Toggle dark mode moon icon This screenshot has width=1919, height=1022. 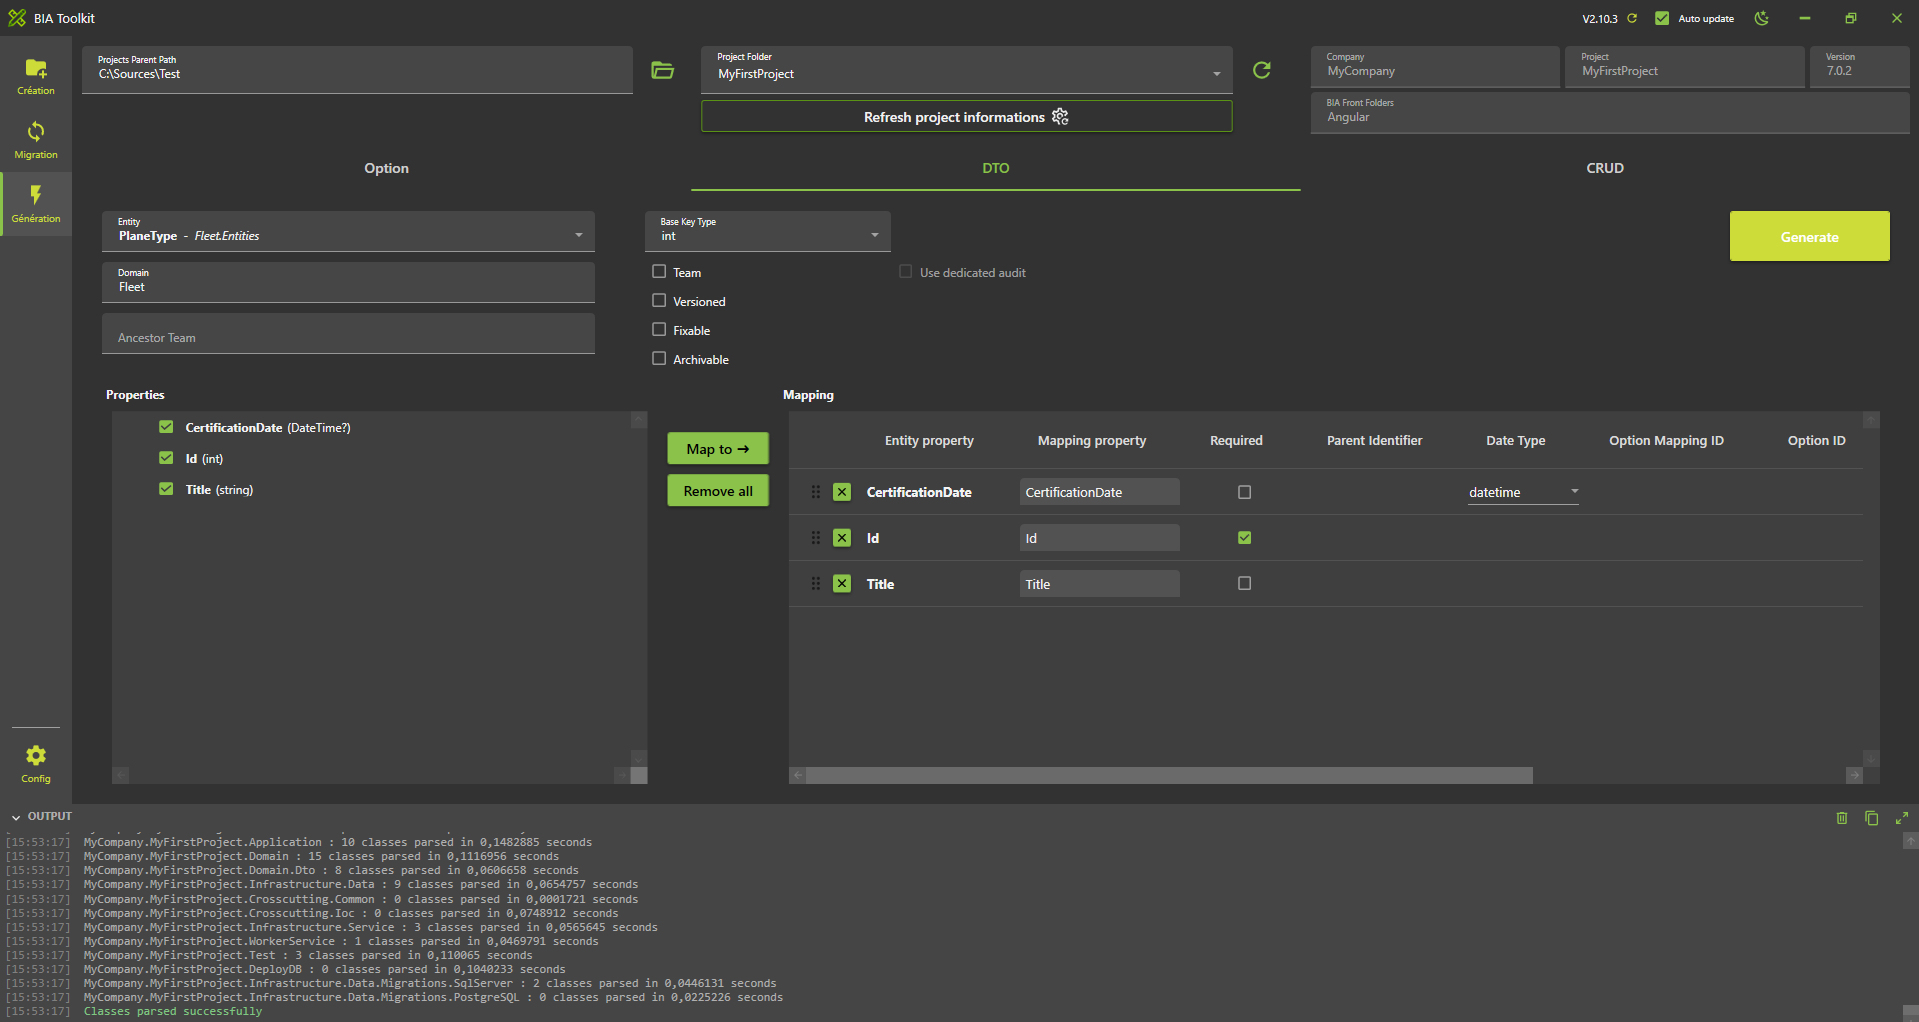pos(1762,18)
